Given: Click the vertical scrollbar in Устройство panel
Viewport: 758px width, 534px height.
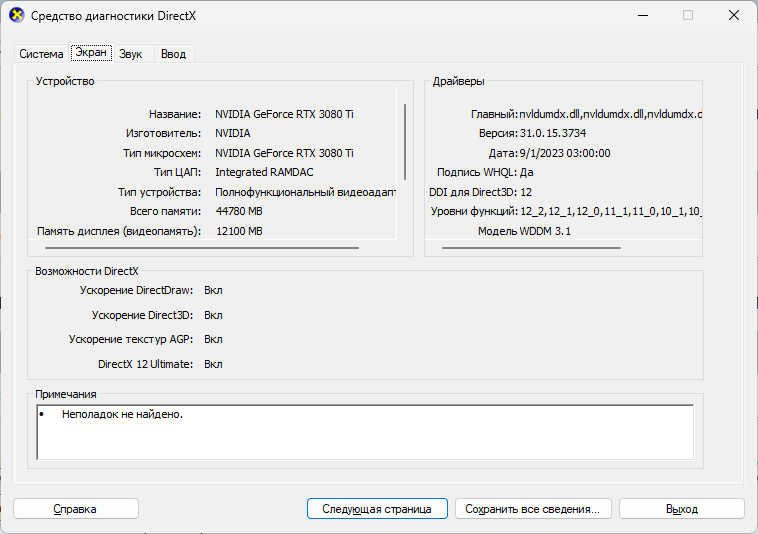Looking at the screenshot, I should point(405,142).
